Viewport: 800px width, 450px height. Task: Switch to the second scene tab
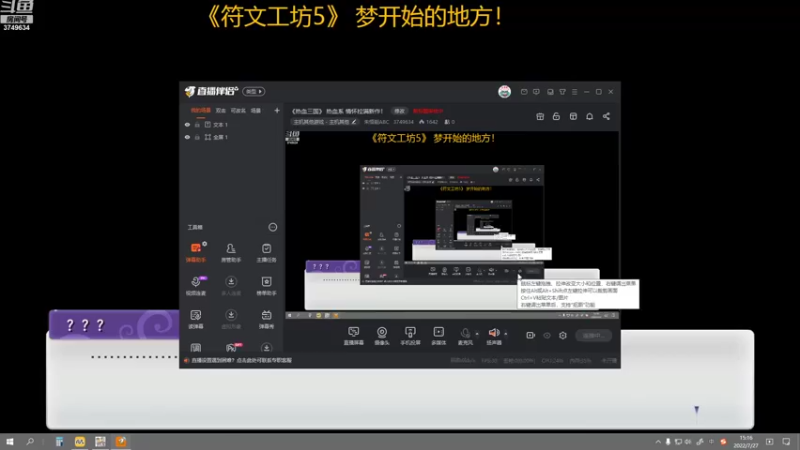tap(220, 110)
